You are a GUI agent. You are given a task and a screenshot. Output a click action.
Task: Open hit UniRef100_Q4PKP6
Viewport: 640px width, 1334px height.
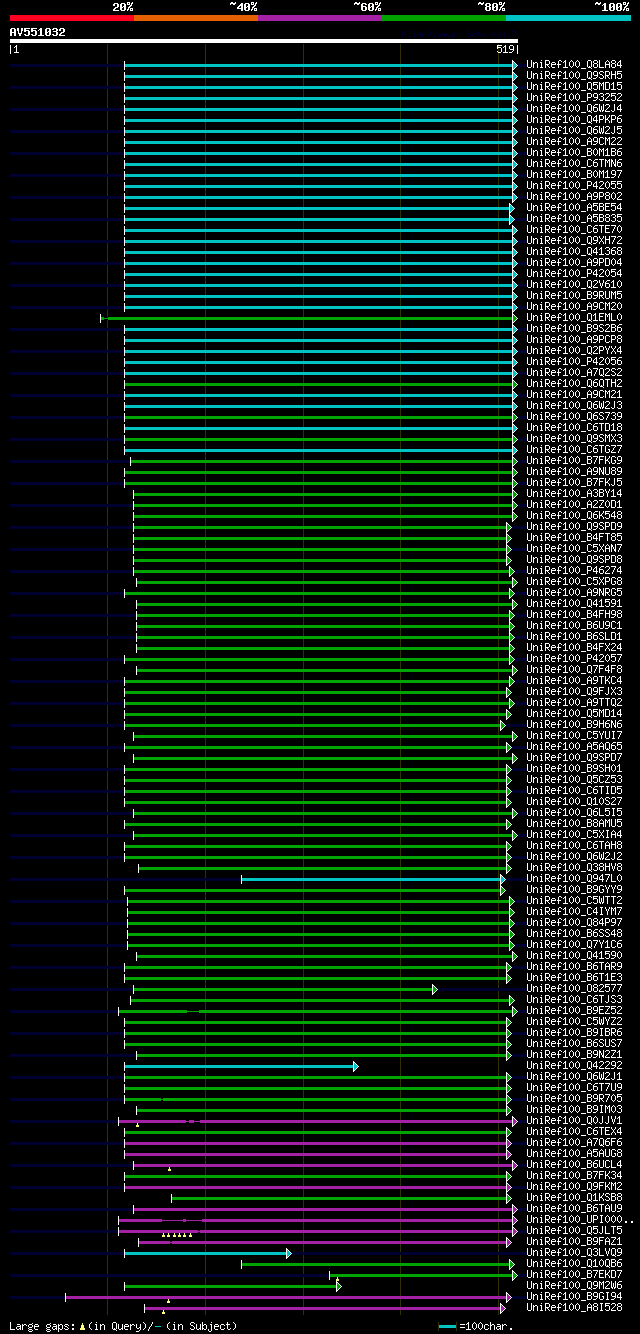tap(574, 120)
